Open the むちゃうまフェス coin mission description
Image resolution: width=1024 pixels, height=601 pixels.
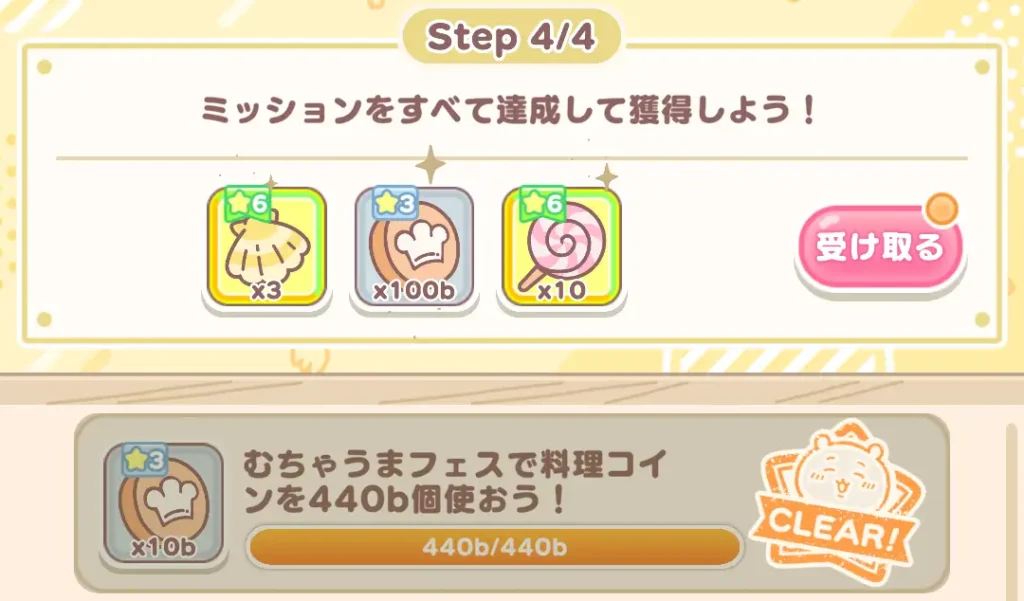(455, 483)
